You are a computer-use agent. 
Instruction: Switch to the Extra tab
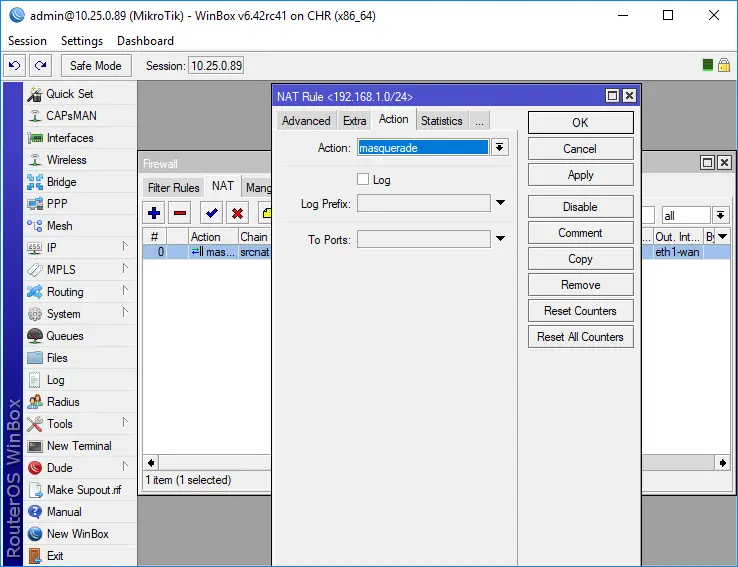(354, 121)
